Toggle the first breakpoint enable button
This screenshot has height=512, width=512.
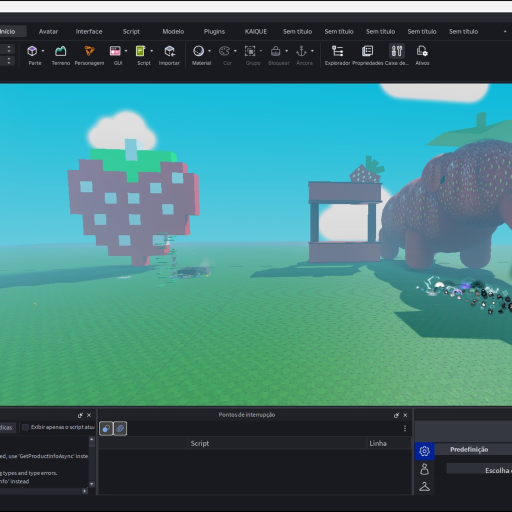106,428
